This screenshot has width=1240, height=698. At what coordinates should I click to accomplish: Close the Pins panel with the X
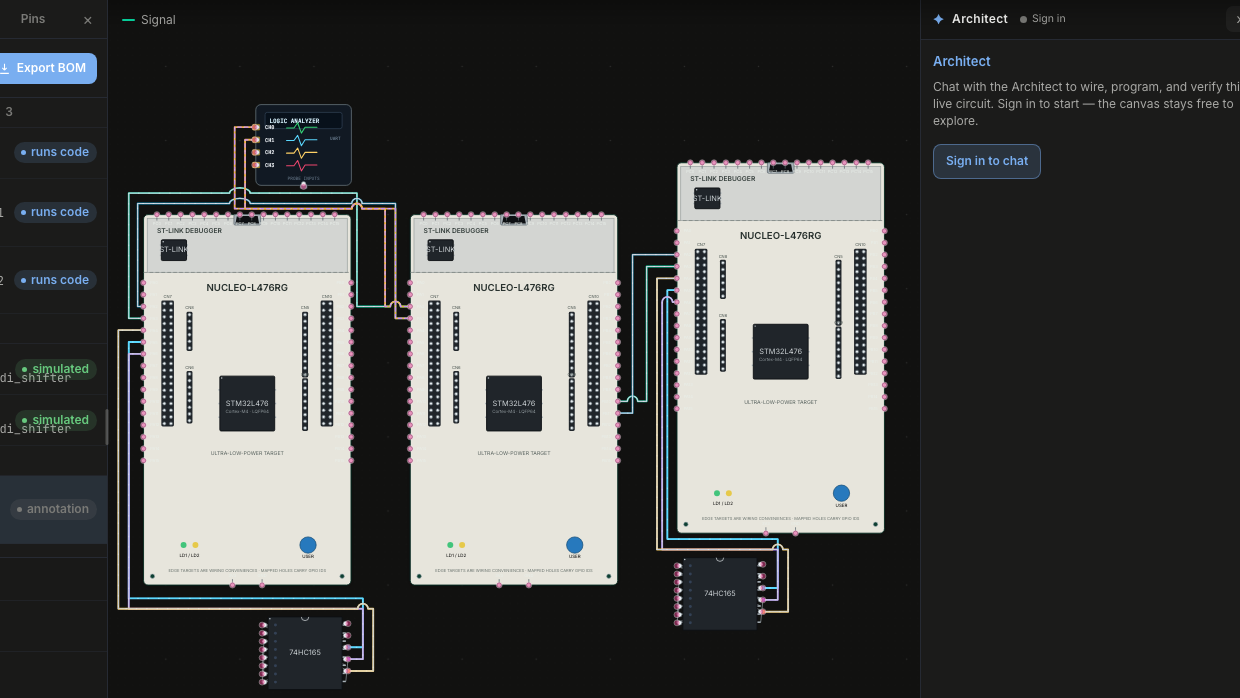tap(88, 20)
